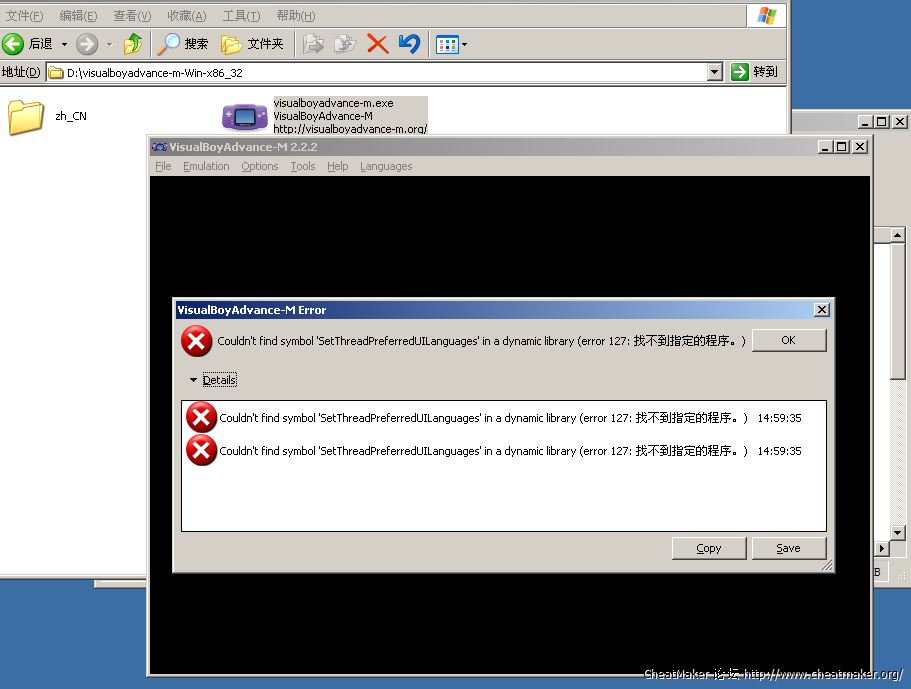The image size is (911, 689).
Task: Click the address bar path field
Action: [x=380, y=72]
